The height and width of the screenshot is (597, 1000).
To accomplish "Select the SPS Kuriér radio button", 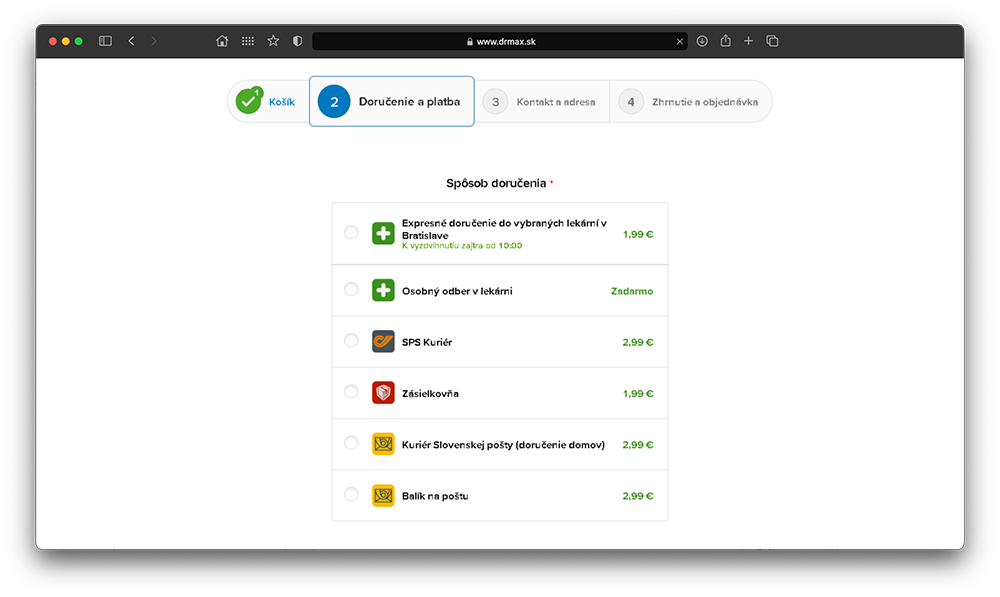I will tap(351, 341).
